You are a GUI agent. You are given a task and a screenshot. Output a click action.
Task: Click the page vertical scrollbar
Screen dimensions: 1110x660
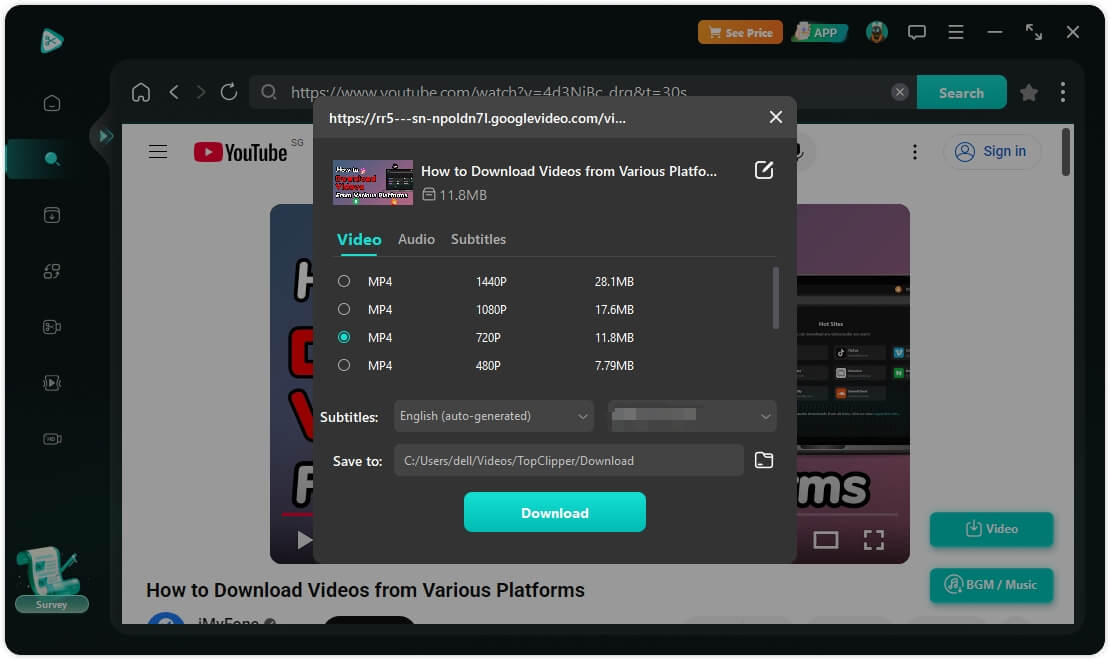(1065, 152)
